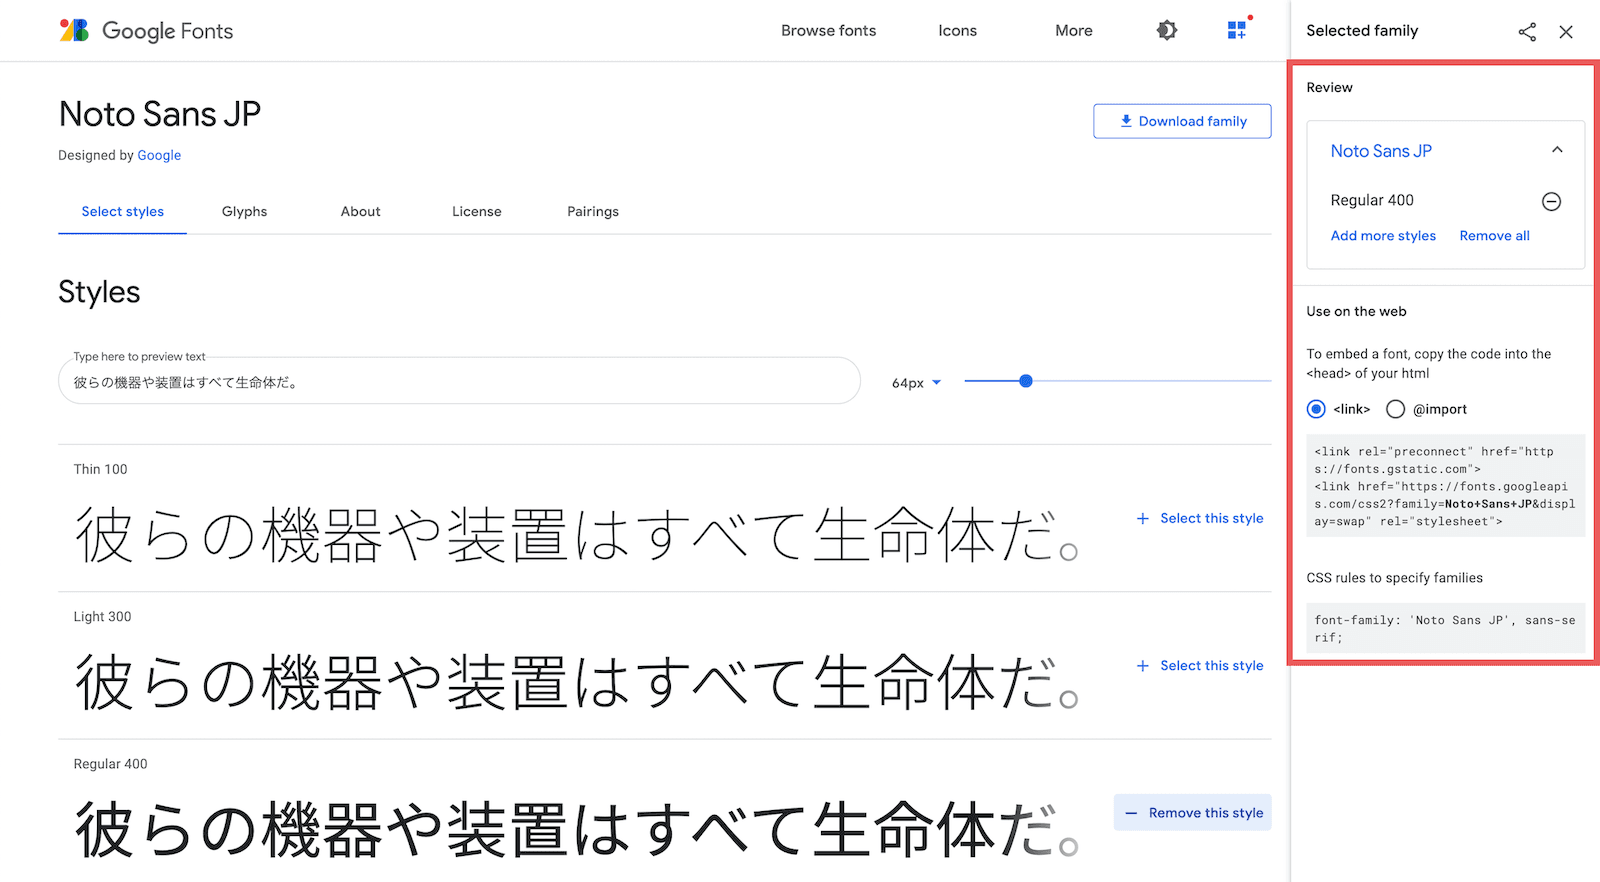Click the preview text input field

coord(459,381)
